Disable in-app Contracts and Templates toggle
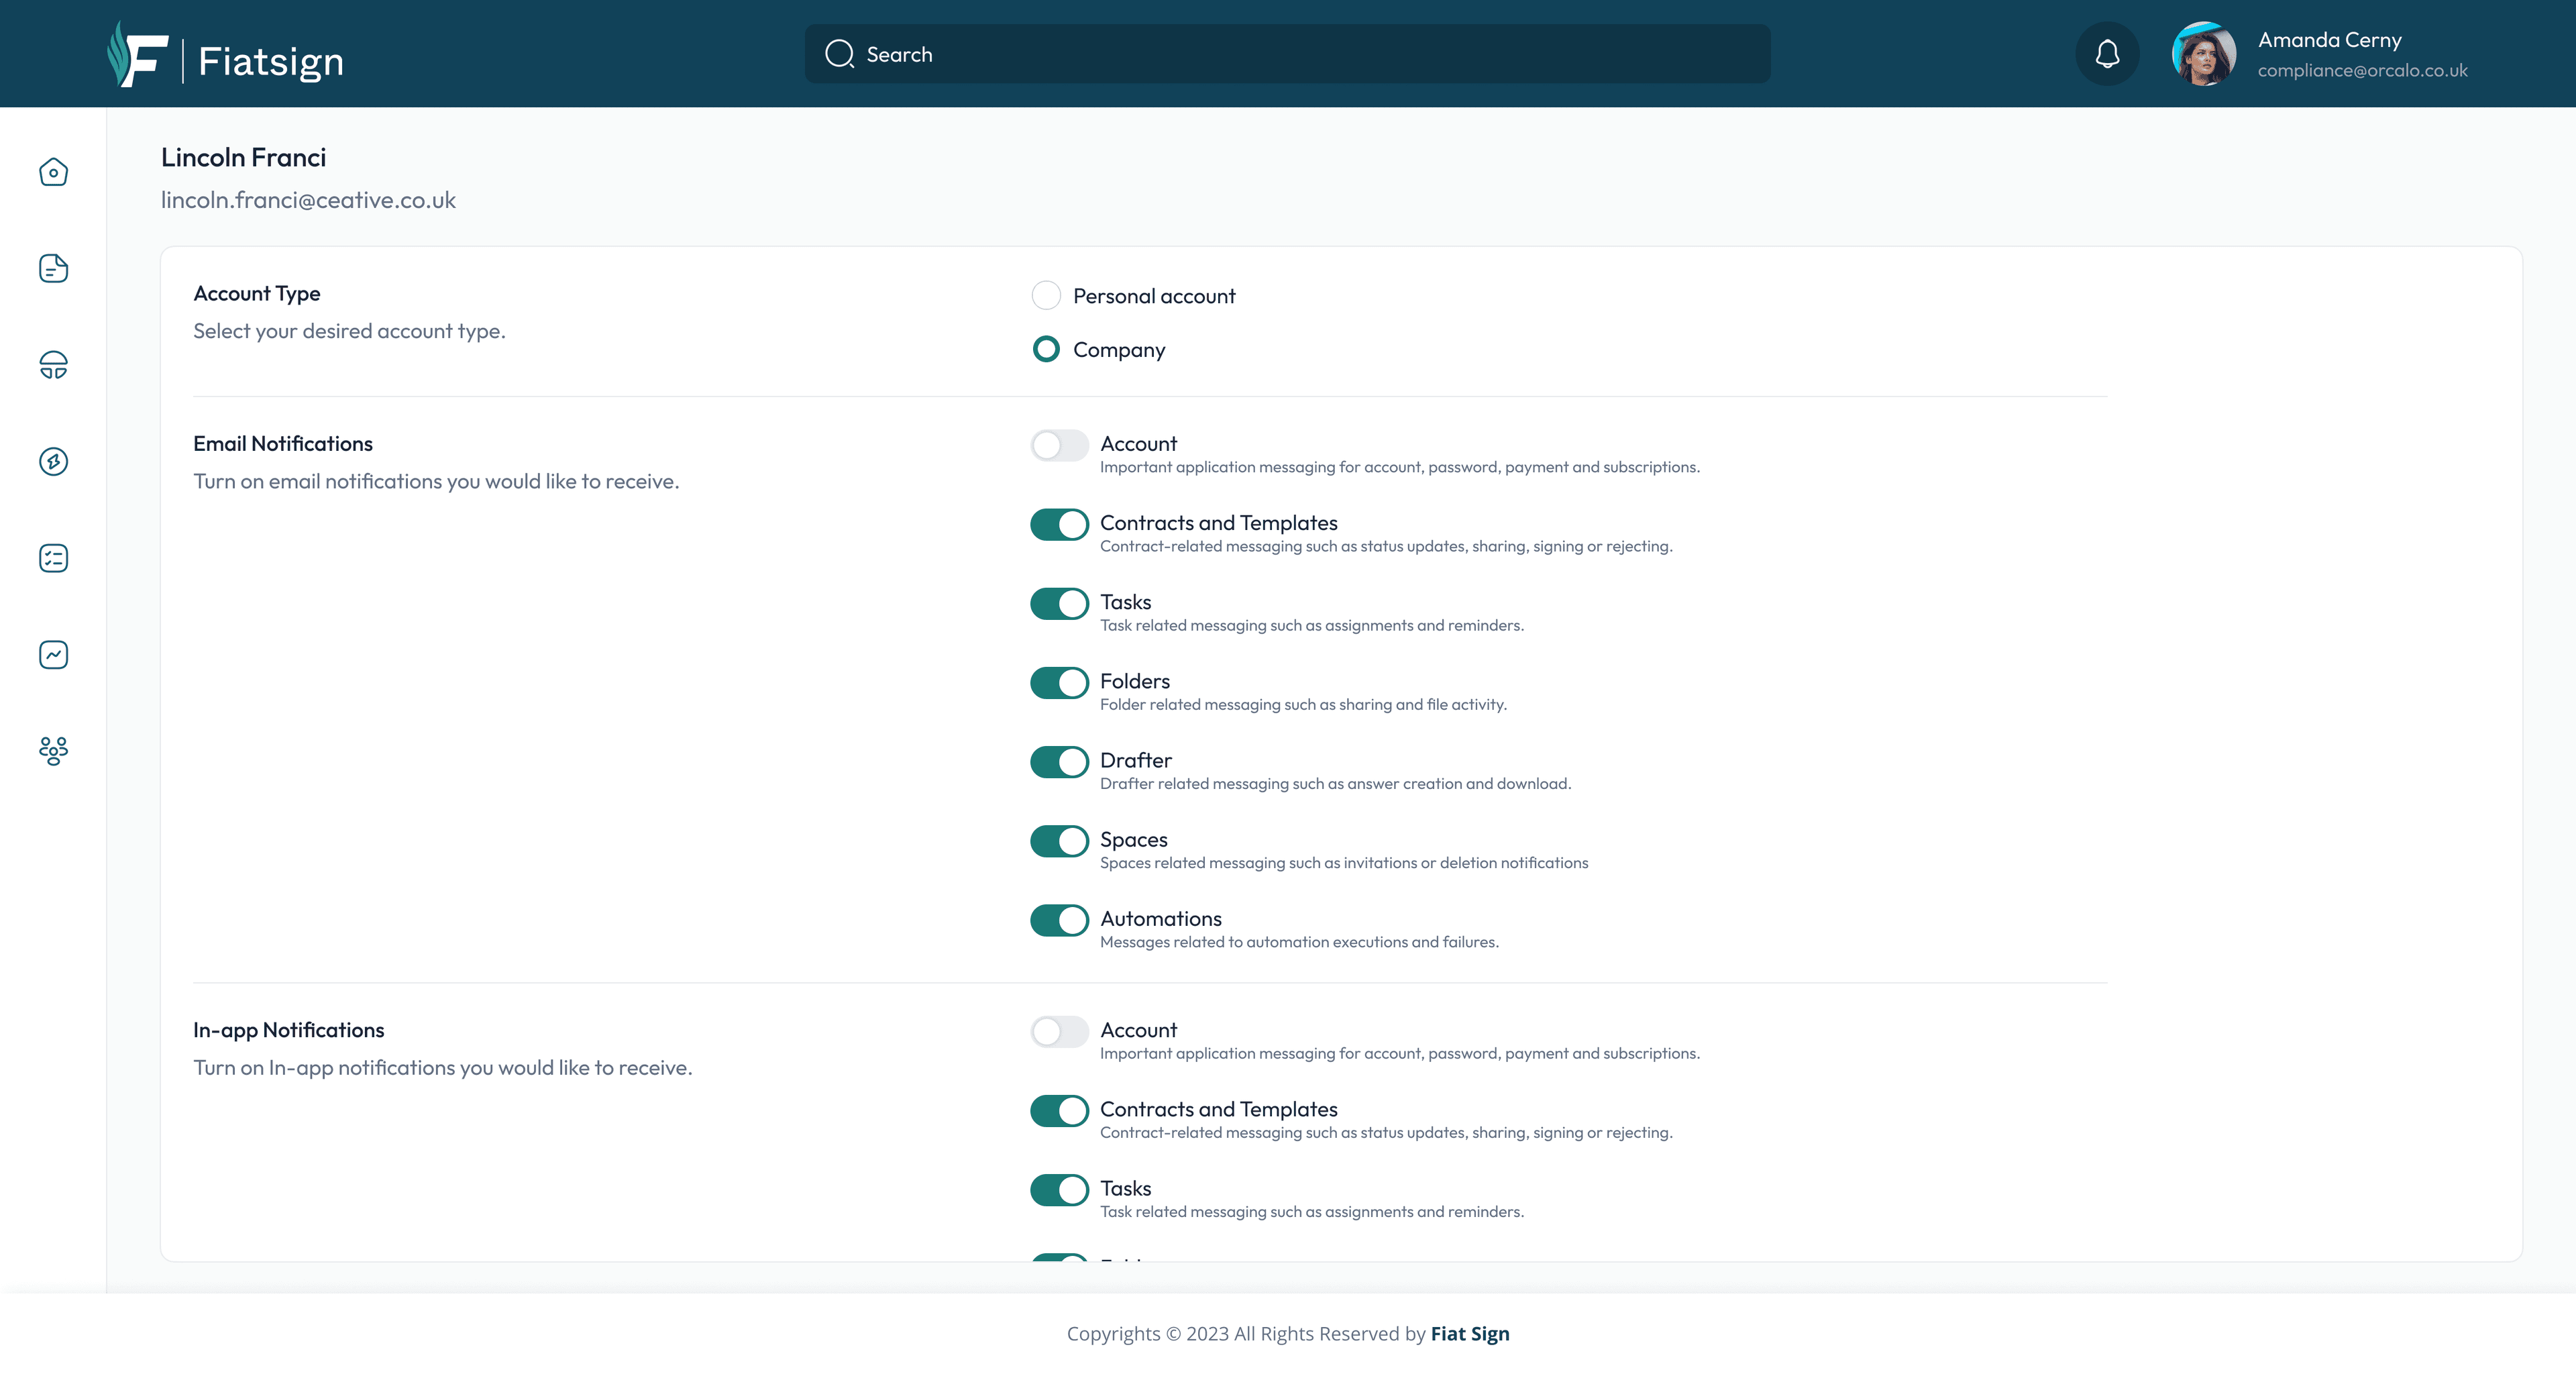The width and height of the screenshot is (2576, 1374). coord(1059,1110)
